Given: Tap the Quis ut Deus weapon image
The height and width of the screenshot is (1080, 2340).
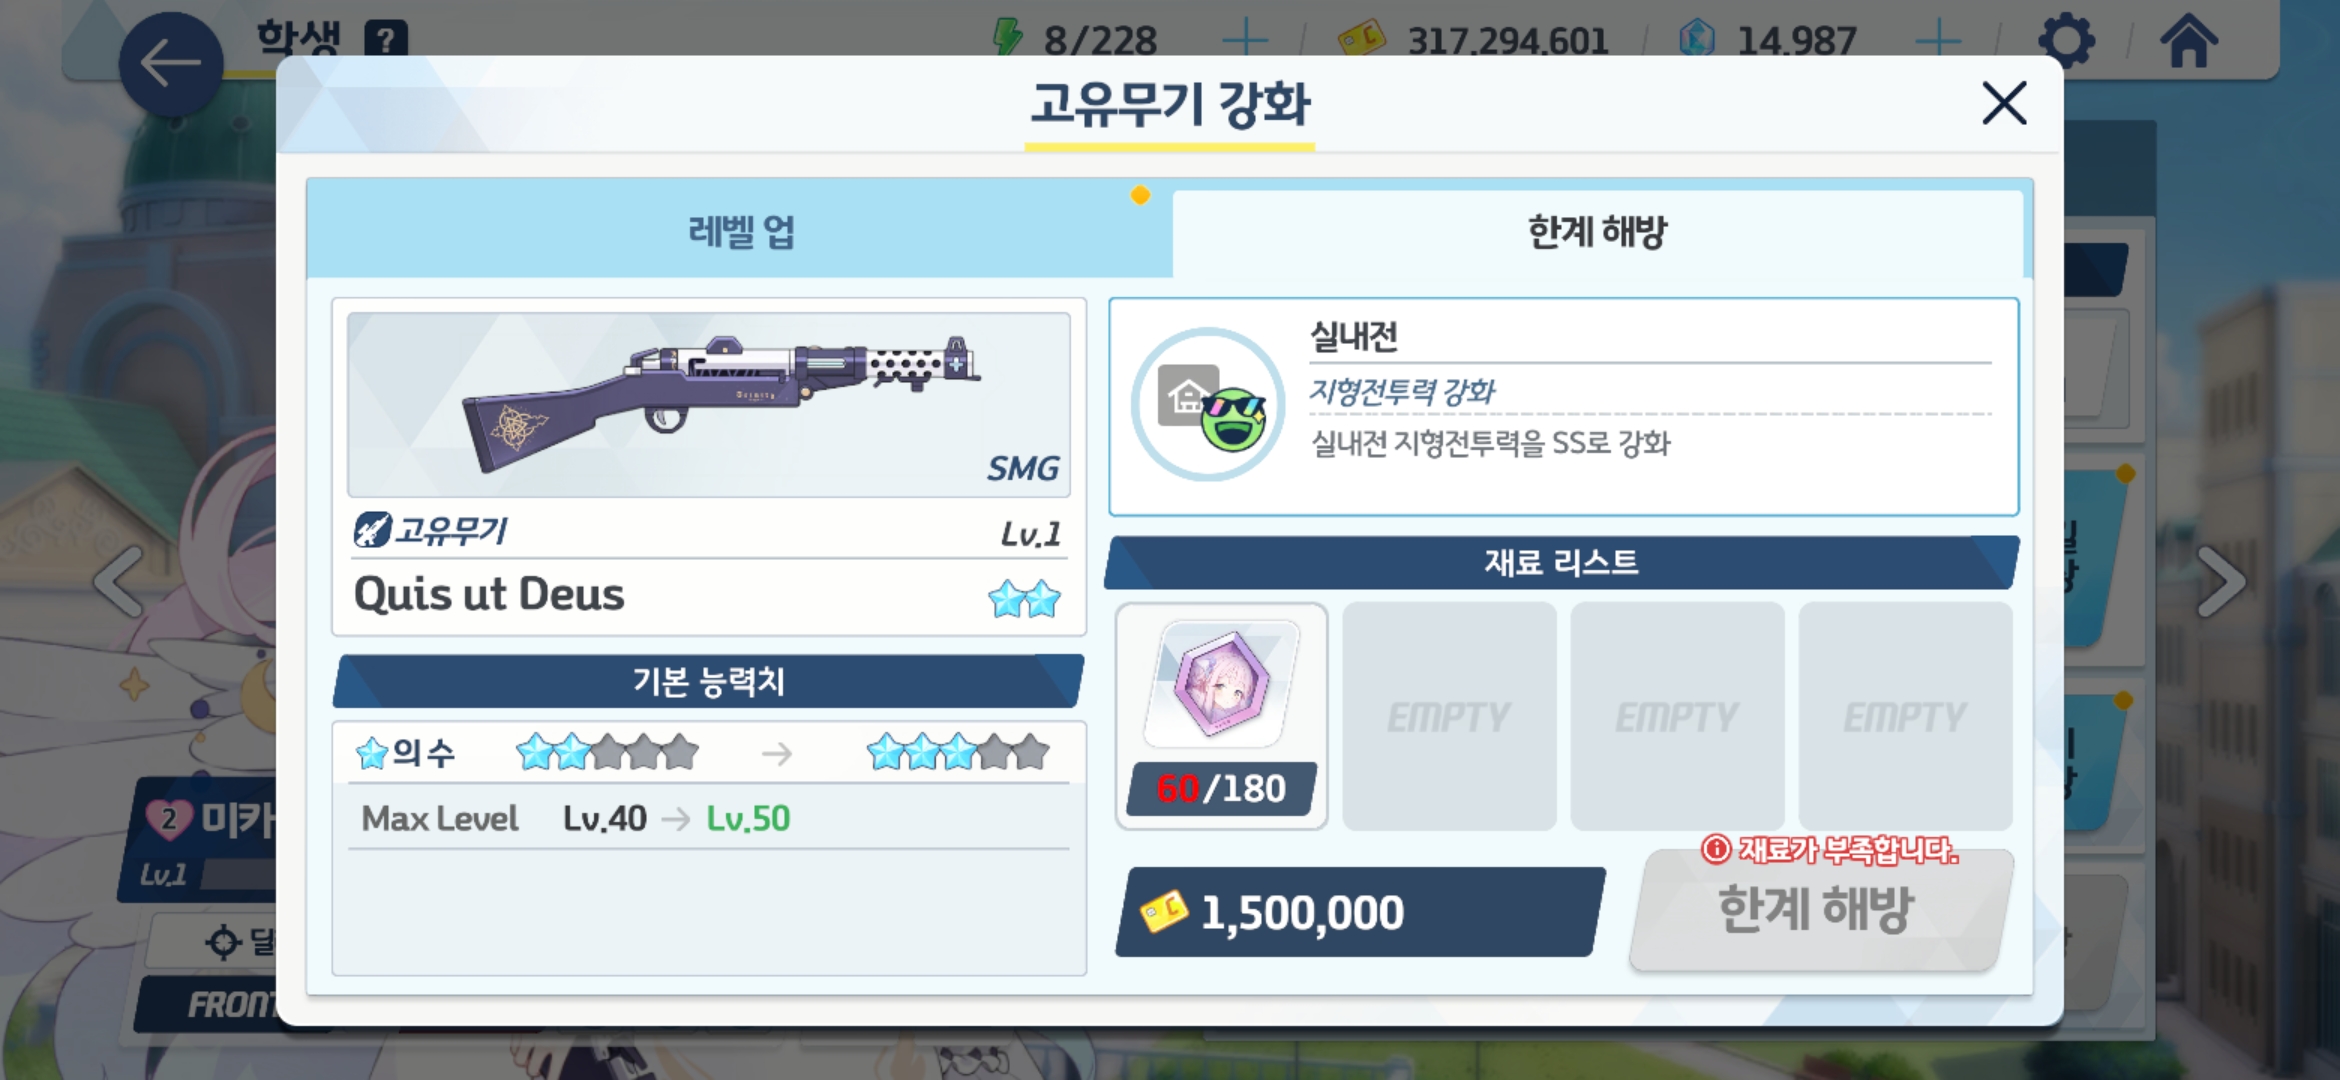Looking at the screenshot, I should (x=709, y=404).
